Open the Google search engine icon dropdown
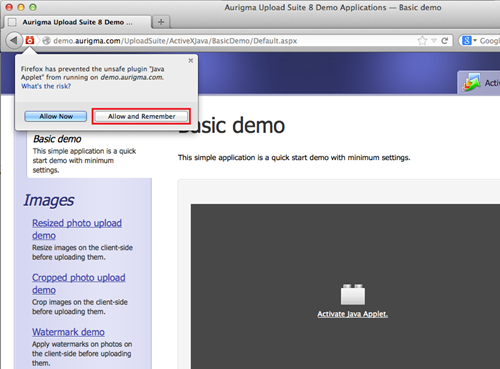The image size is (500, 369). (469, 41)
